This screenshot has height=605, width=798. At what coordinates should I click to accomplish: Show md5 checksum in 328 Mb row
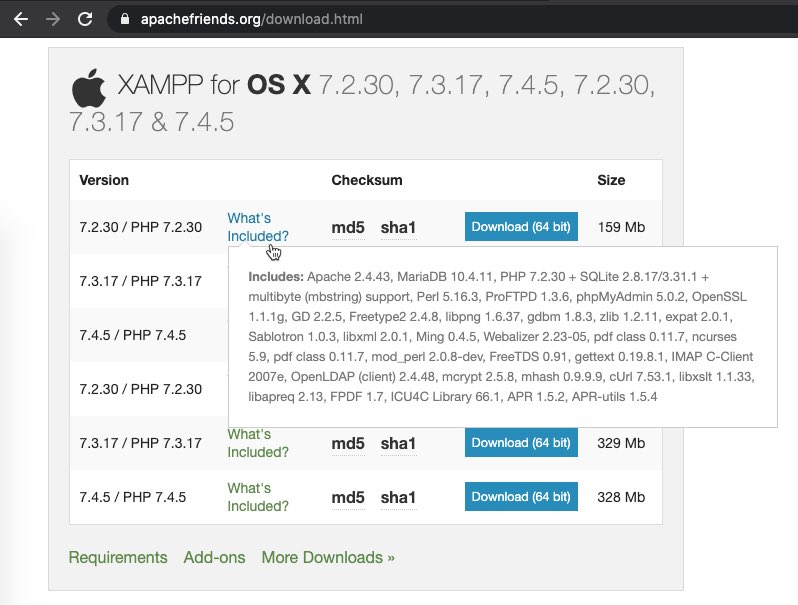tap(348, 498)
